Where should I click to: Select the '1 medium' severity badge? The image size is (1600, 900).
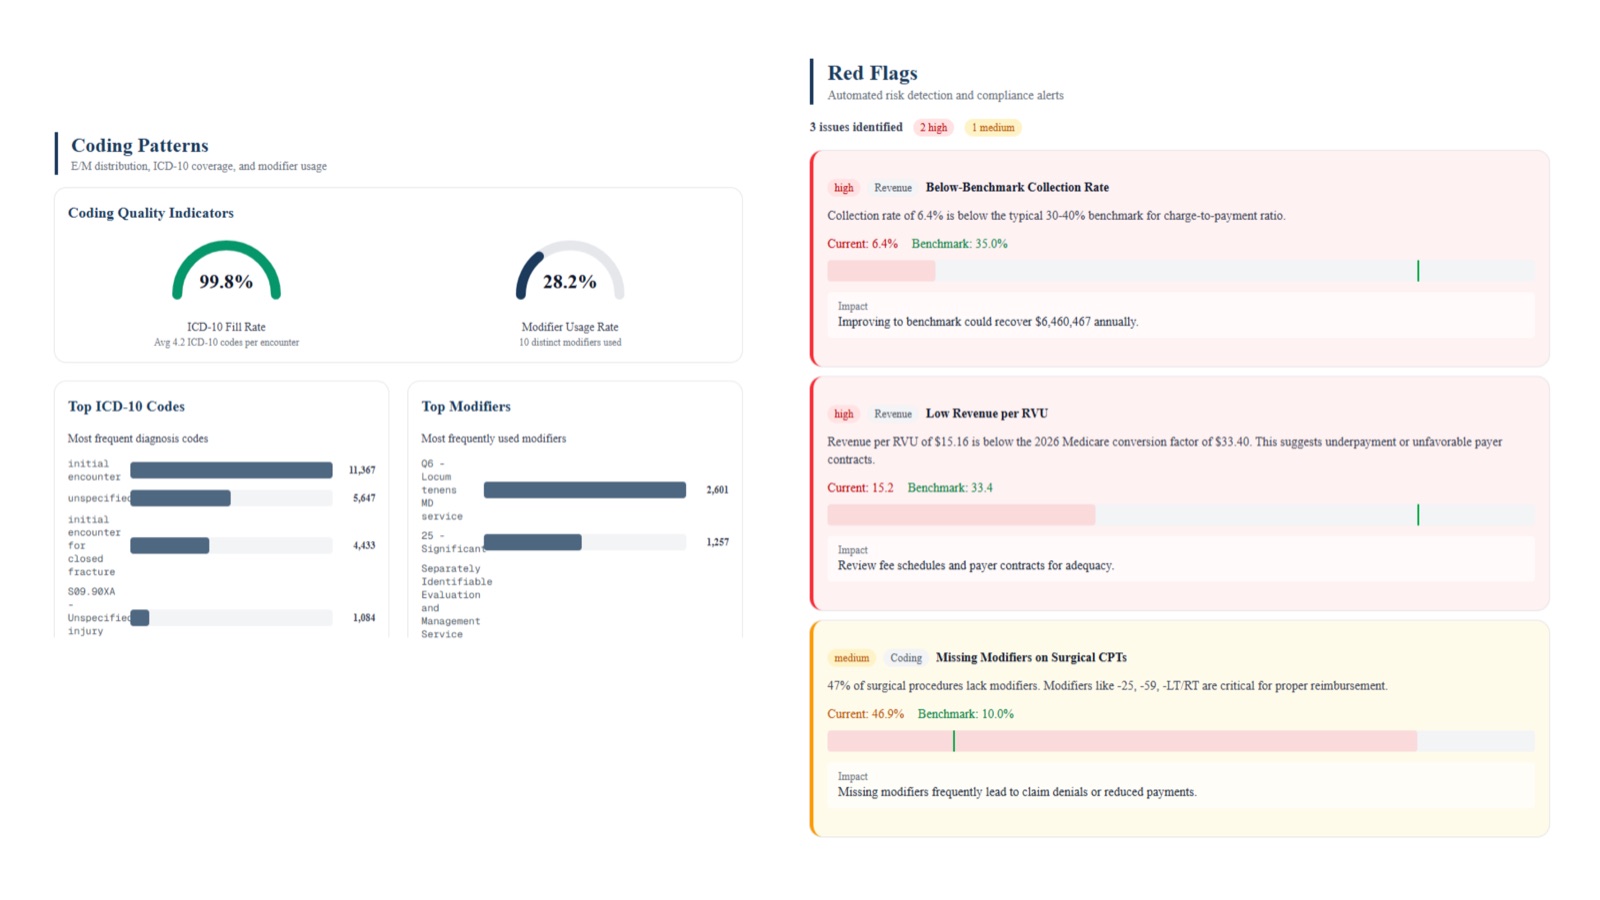tap(993, 128)
